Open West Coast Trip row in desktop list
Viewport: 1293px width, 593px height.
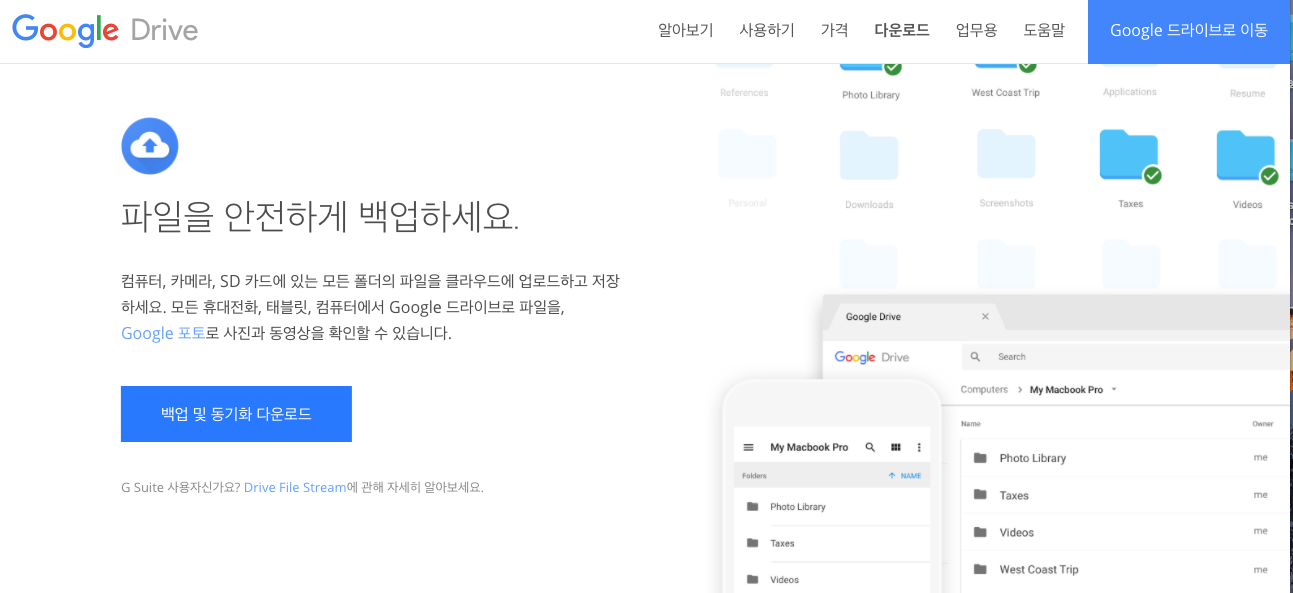click(x=1125, y=569)
